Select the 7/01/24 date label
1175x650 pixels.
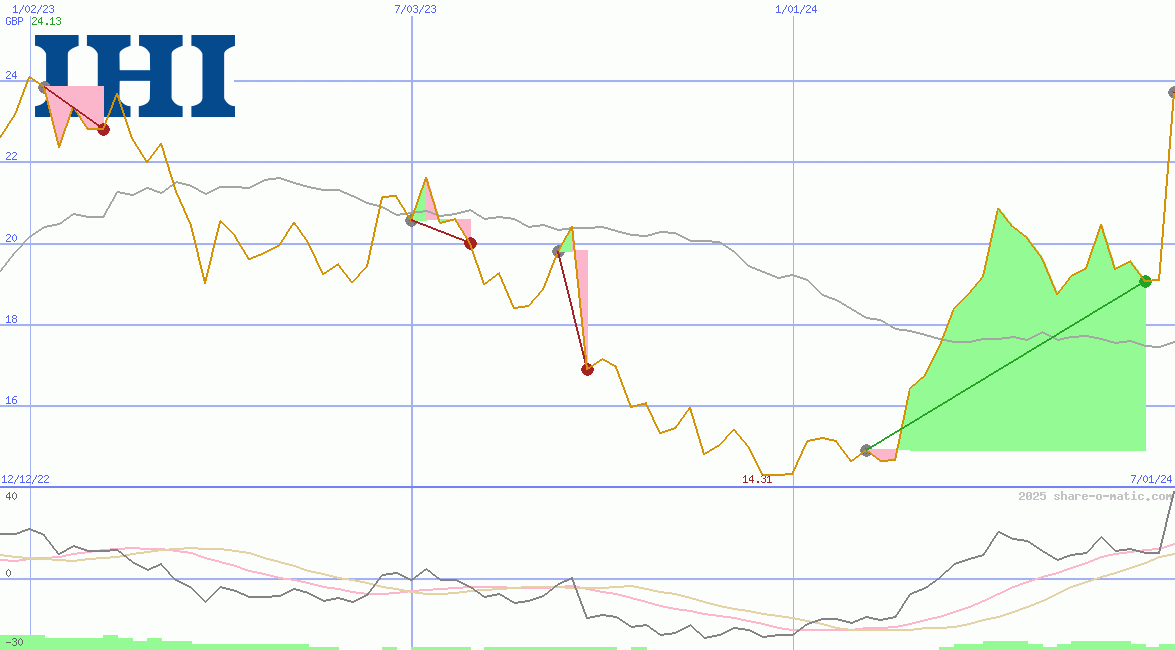click(x=1143, y=478)
